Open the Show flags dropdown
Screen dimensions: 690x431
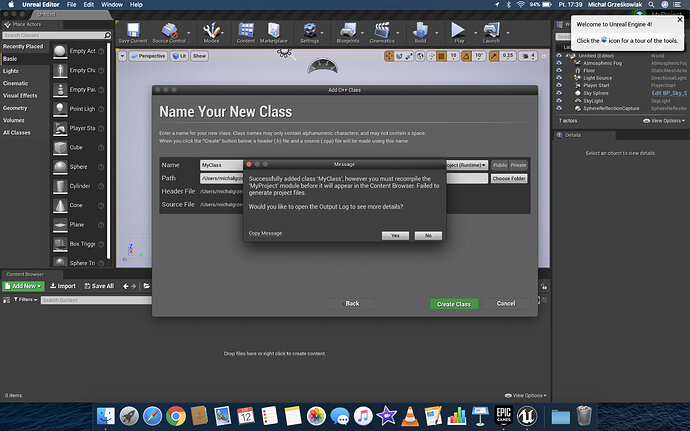[x=199, y=56]
